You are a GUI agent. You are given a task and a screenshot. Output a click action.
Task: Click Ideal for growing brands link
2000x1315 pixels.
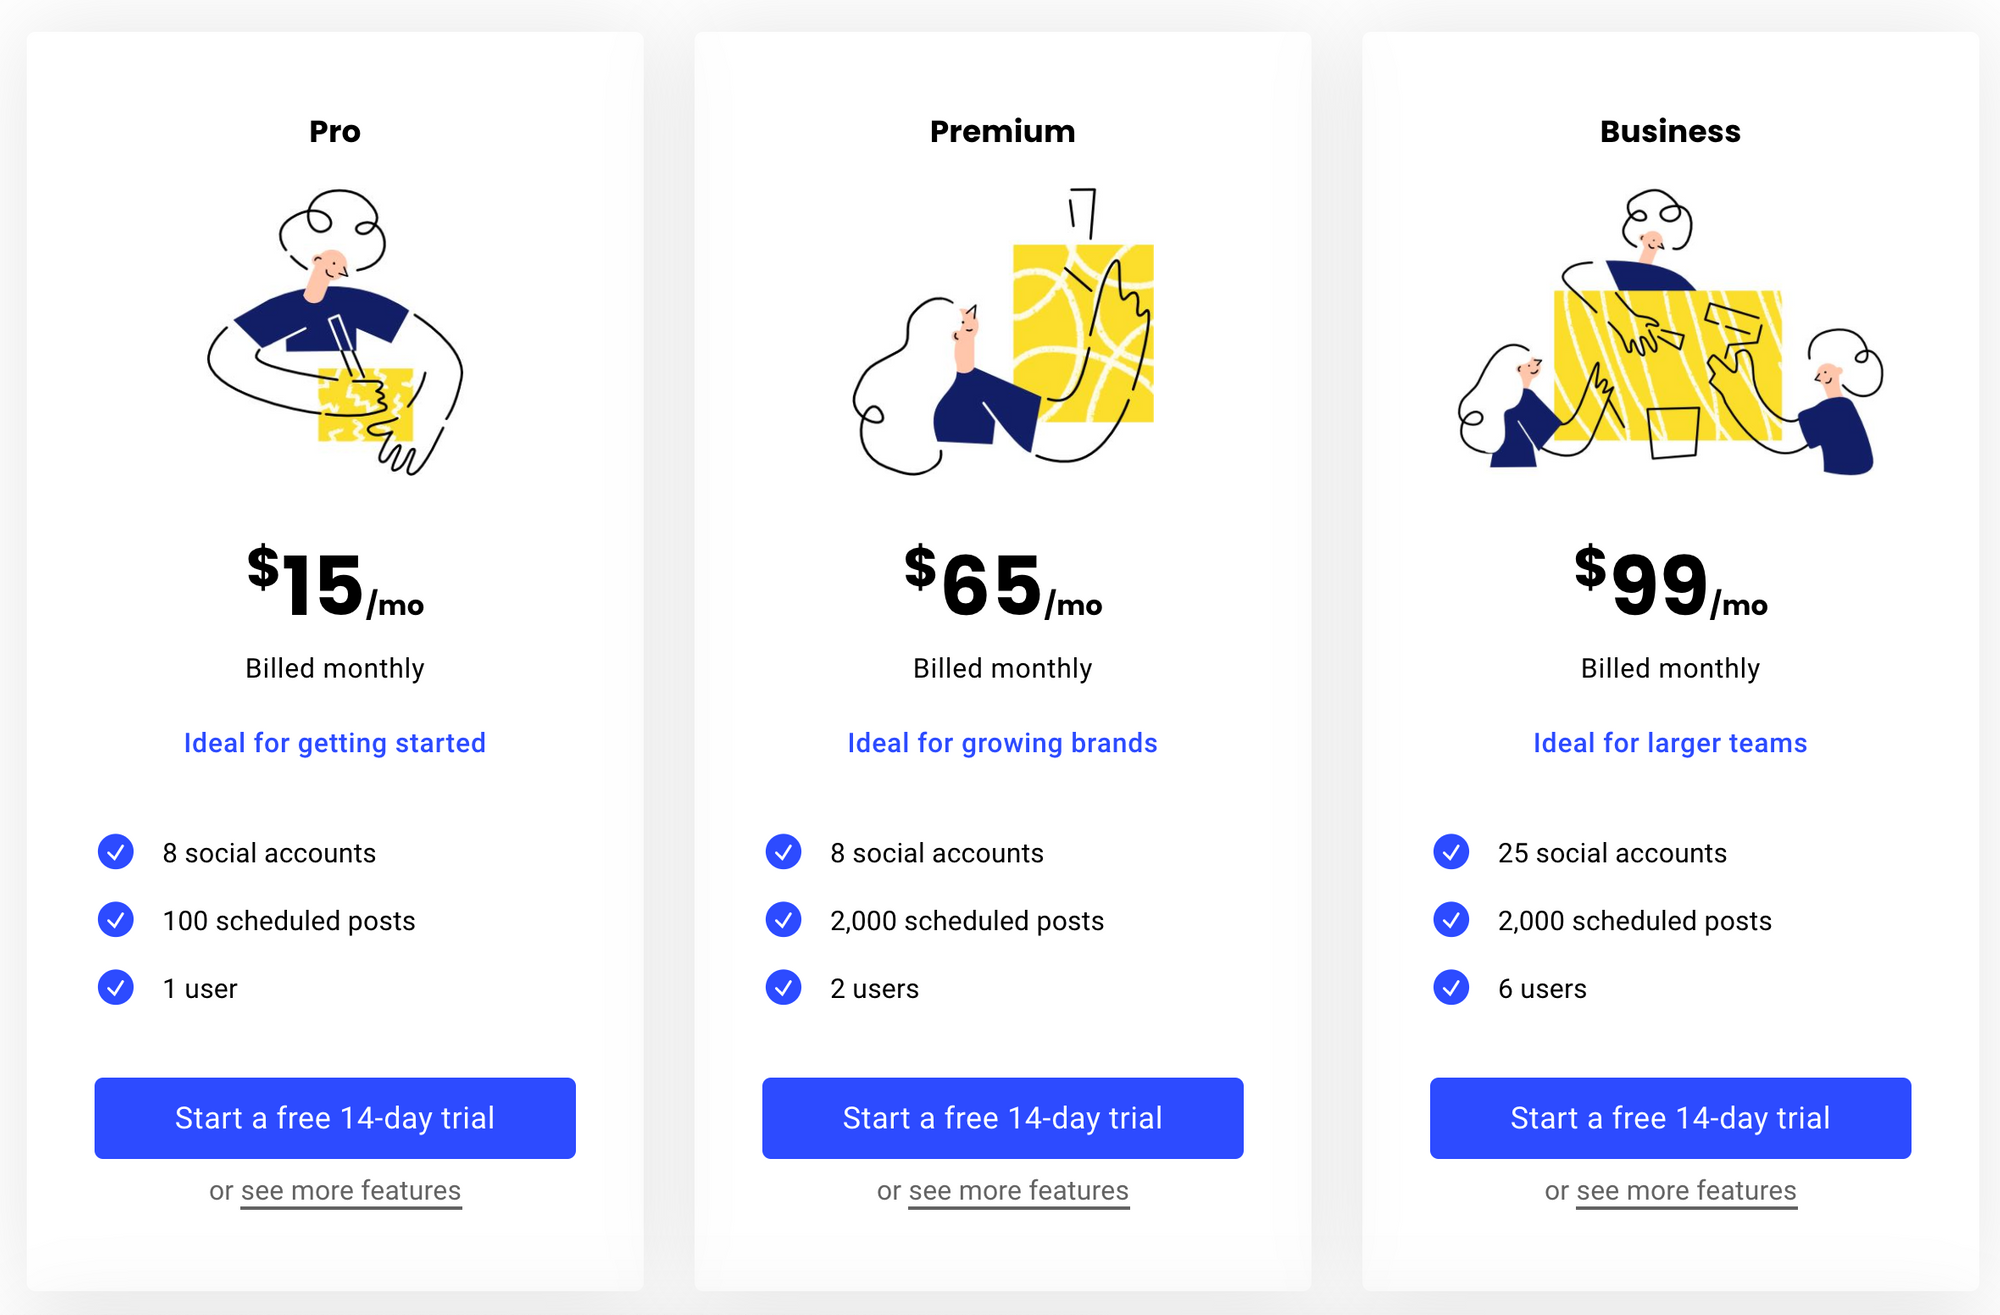point(1002,743)
